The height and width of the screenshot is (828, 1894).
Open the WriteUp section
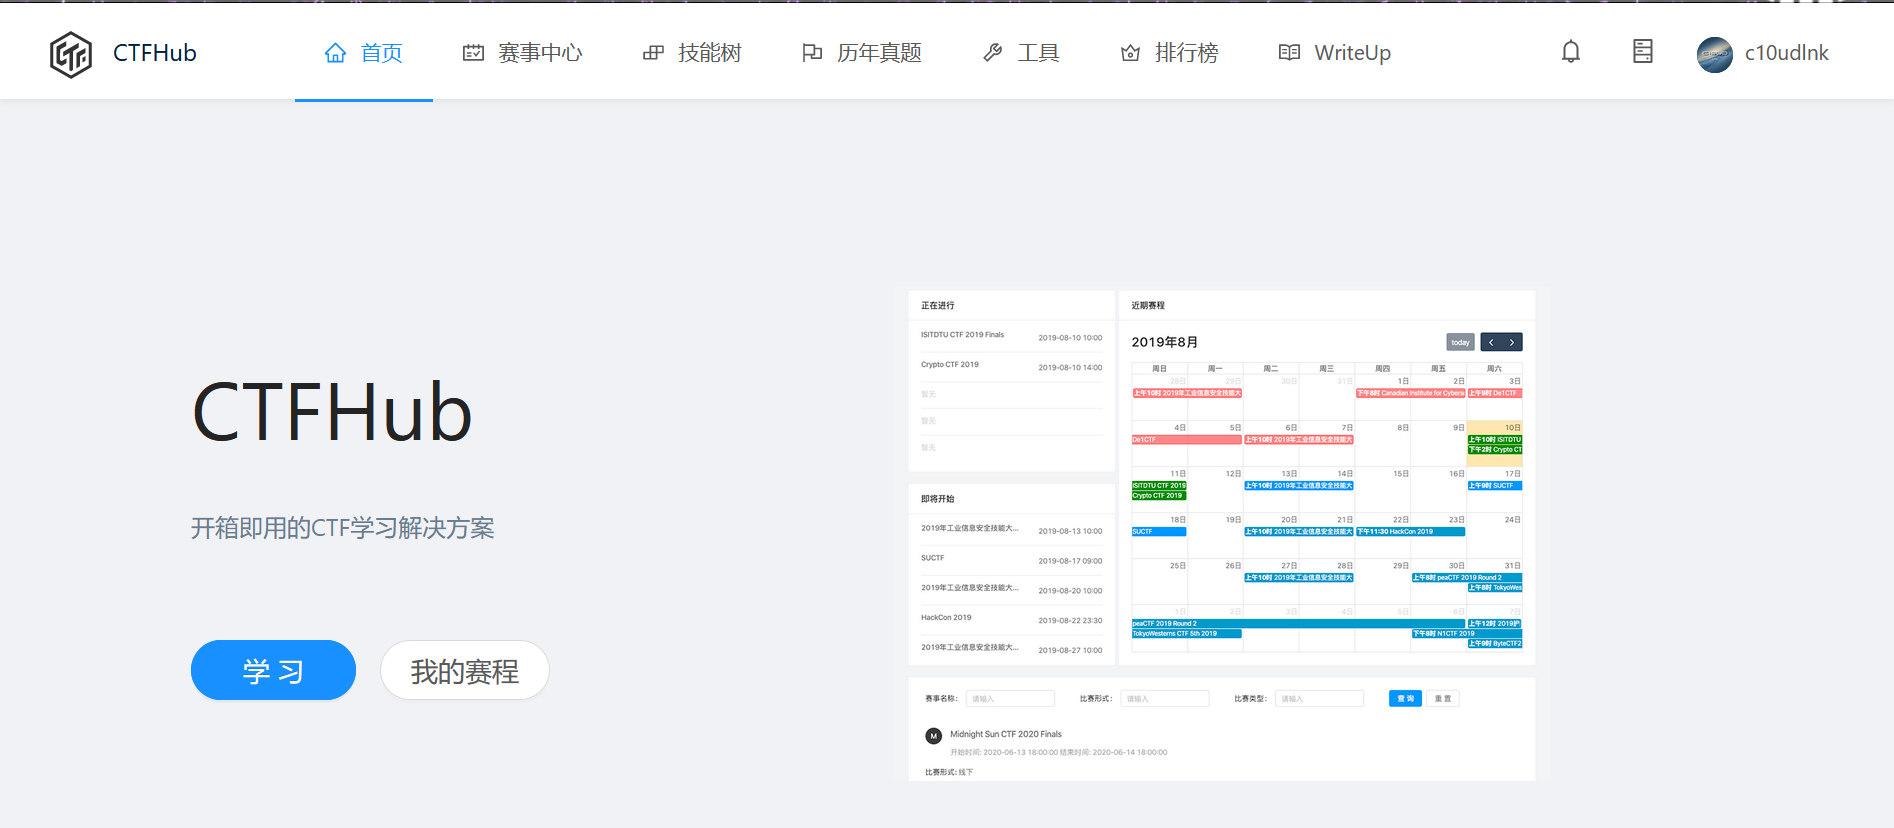tap(1335, 53)
